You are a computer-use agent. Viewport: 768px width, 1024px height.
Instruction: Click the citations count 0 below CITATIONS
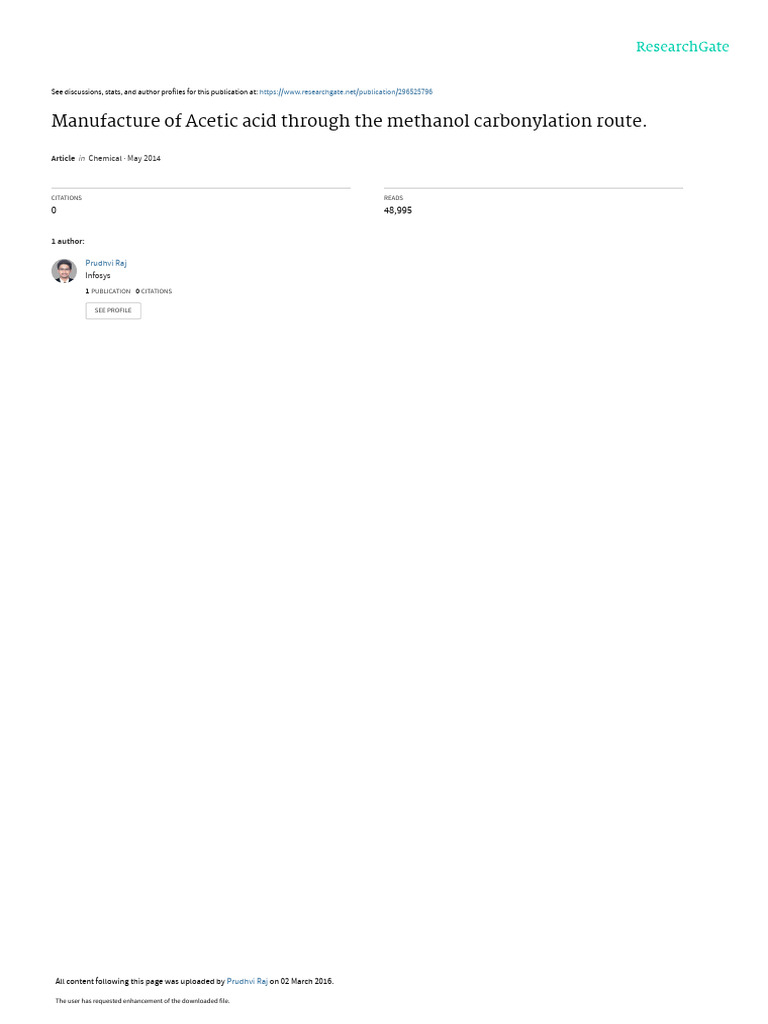tap(54, 210)
